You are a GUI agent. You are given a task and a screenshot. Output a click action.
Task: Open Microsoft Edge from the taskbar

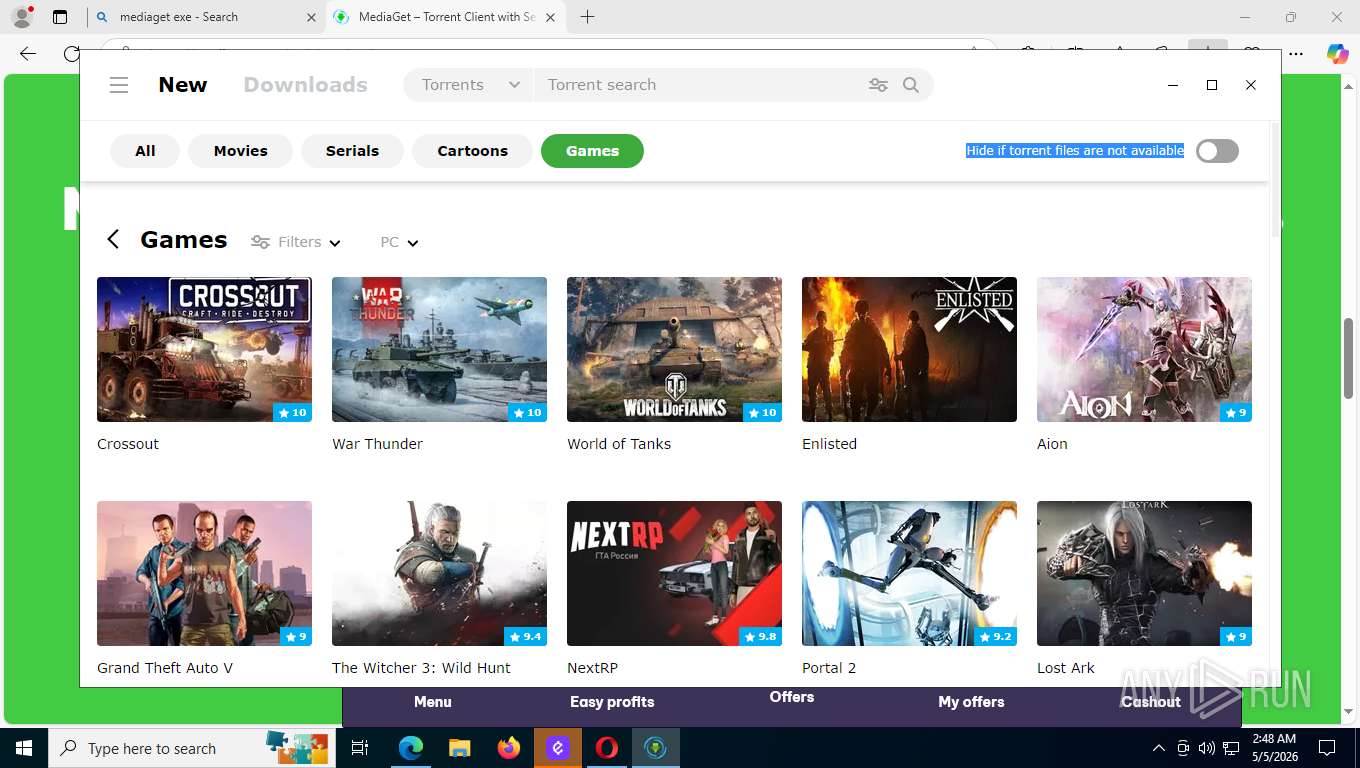click(x=411, y=748)
